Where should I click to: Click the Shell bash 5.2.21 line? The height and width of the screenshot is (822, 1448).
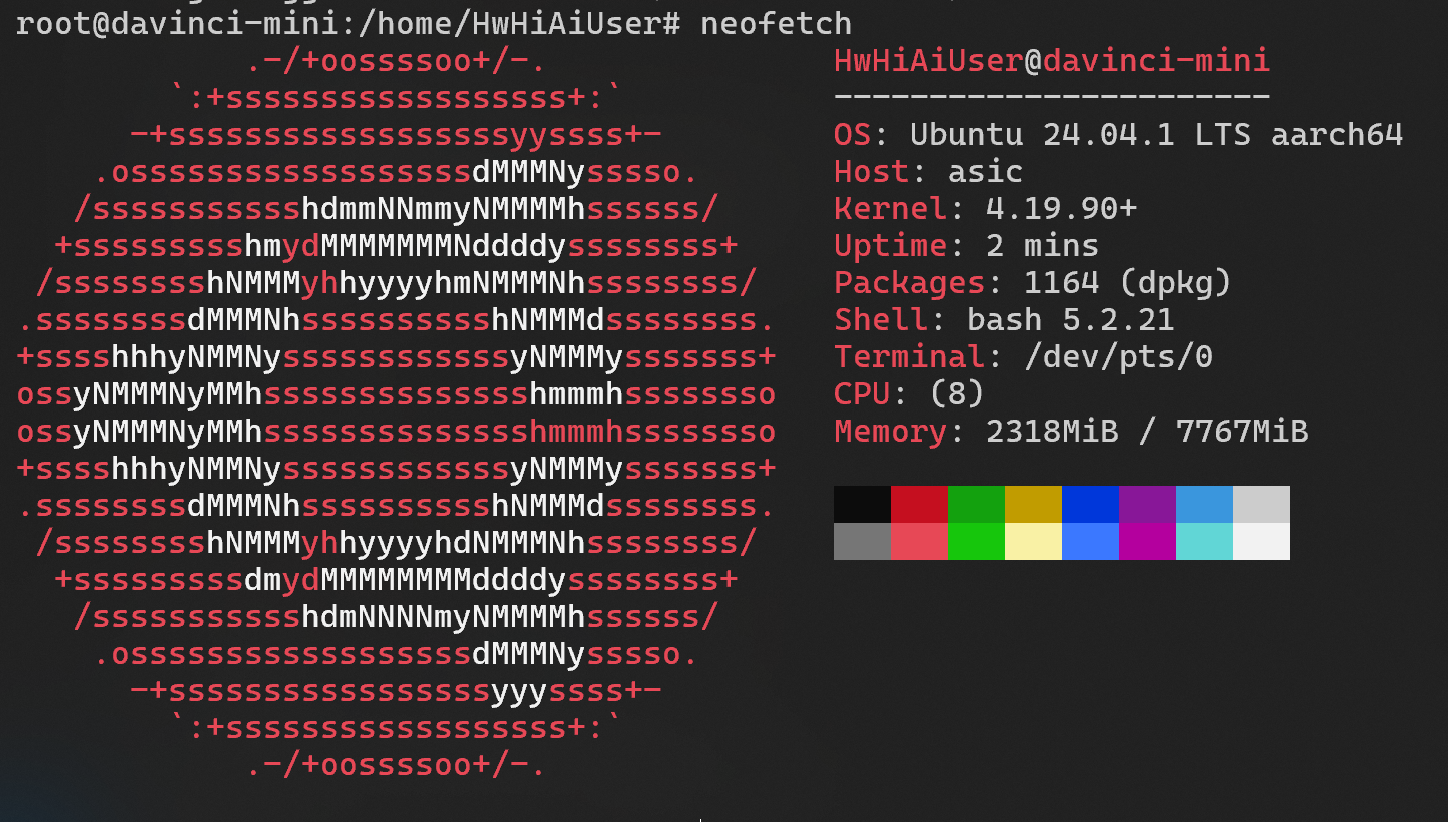(x=1004, y=319)
